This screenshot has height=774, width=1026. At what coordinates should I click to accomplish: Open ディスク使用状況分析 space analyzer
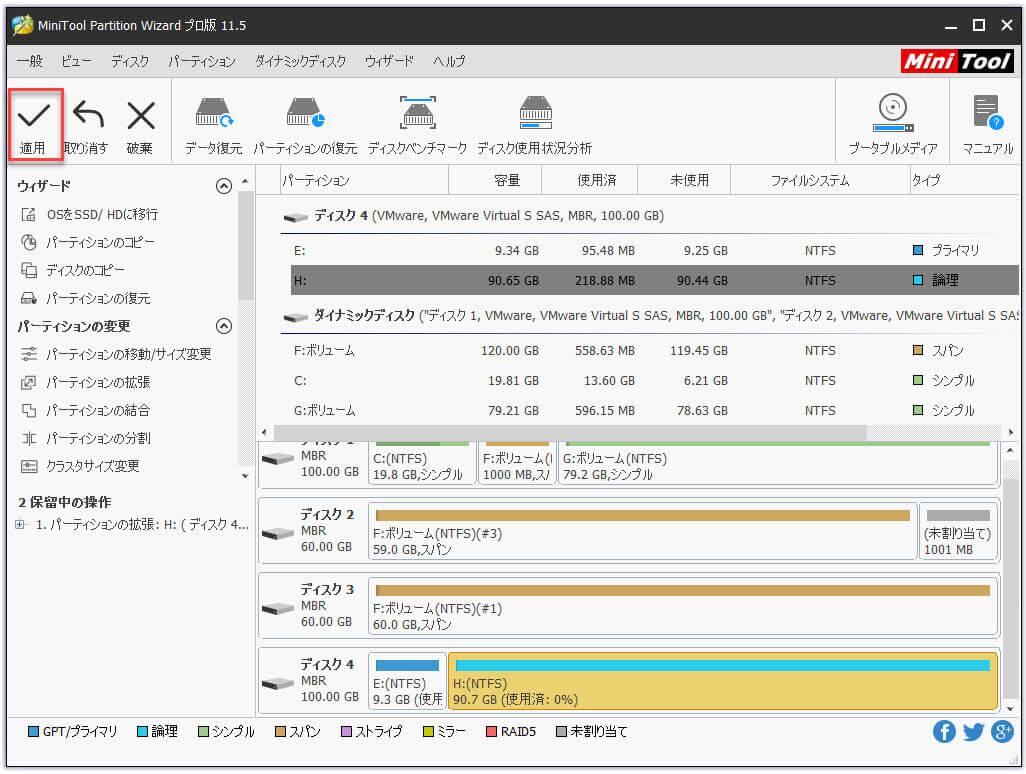(535, 116)
